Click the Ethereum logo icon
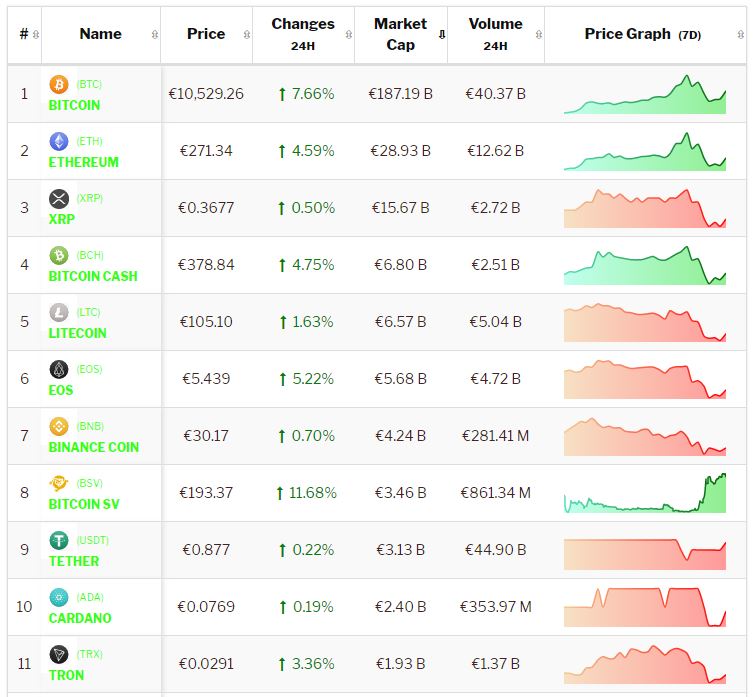This screenshot has width=754, height=697. coord(58,142)
